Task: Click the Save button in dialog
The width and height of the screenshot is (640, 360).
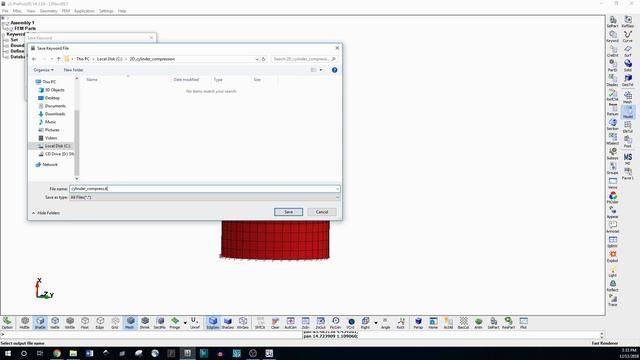Action: click(x=288, y=212)
